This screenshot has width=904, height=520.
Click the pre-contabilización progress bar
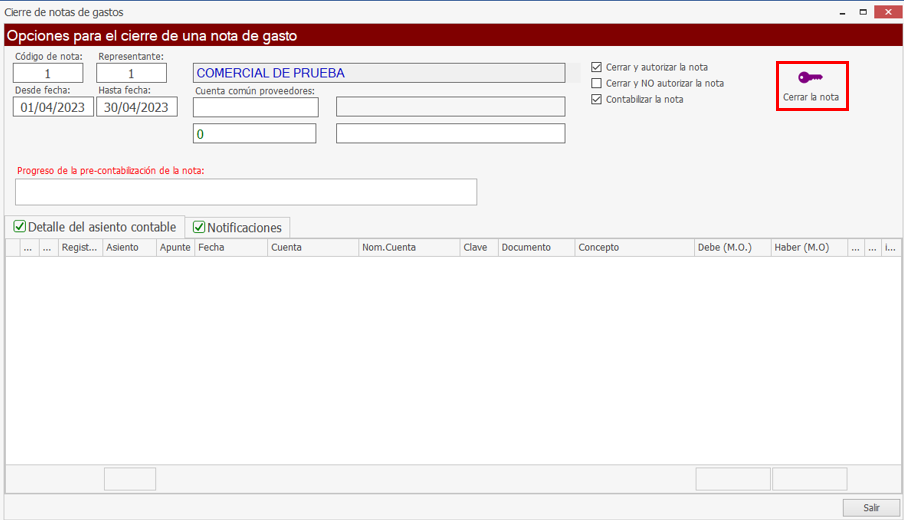point(246,192)
